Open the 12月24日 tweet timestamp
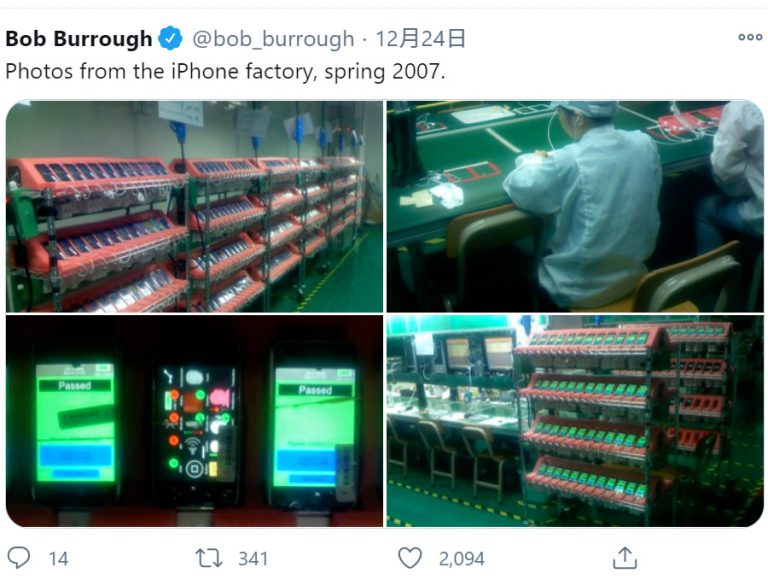The height and width of the screenshot is (585, 768). coord(420,39)
